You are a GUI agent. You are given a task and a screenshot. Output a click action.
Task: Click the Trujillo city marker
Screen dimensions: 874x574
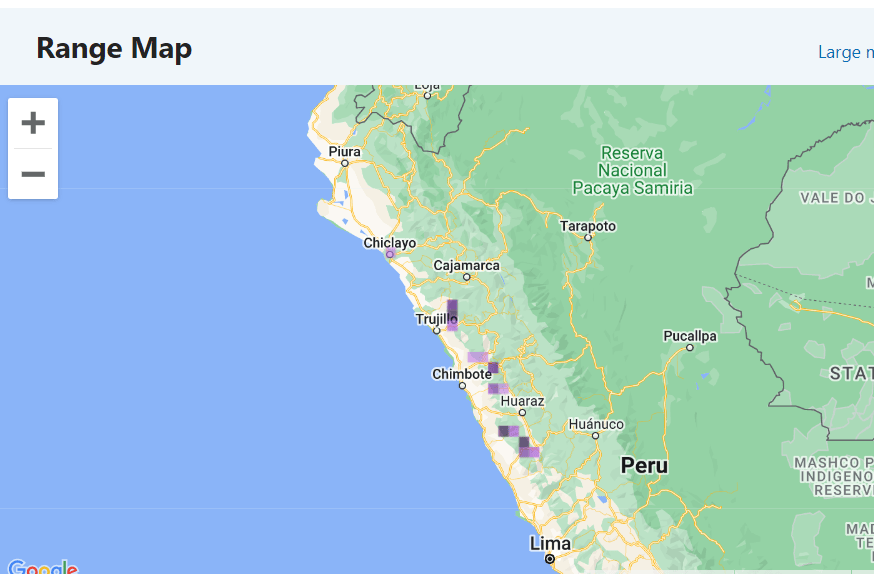pyautogui.click(x=436, y=330)
